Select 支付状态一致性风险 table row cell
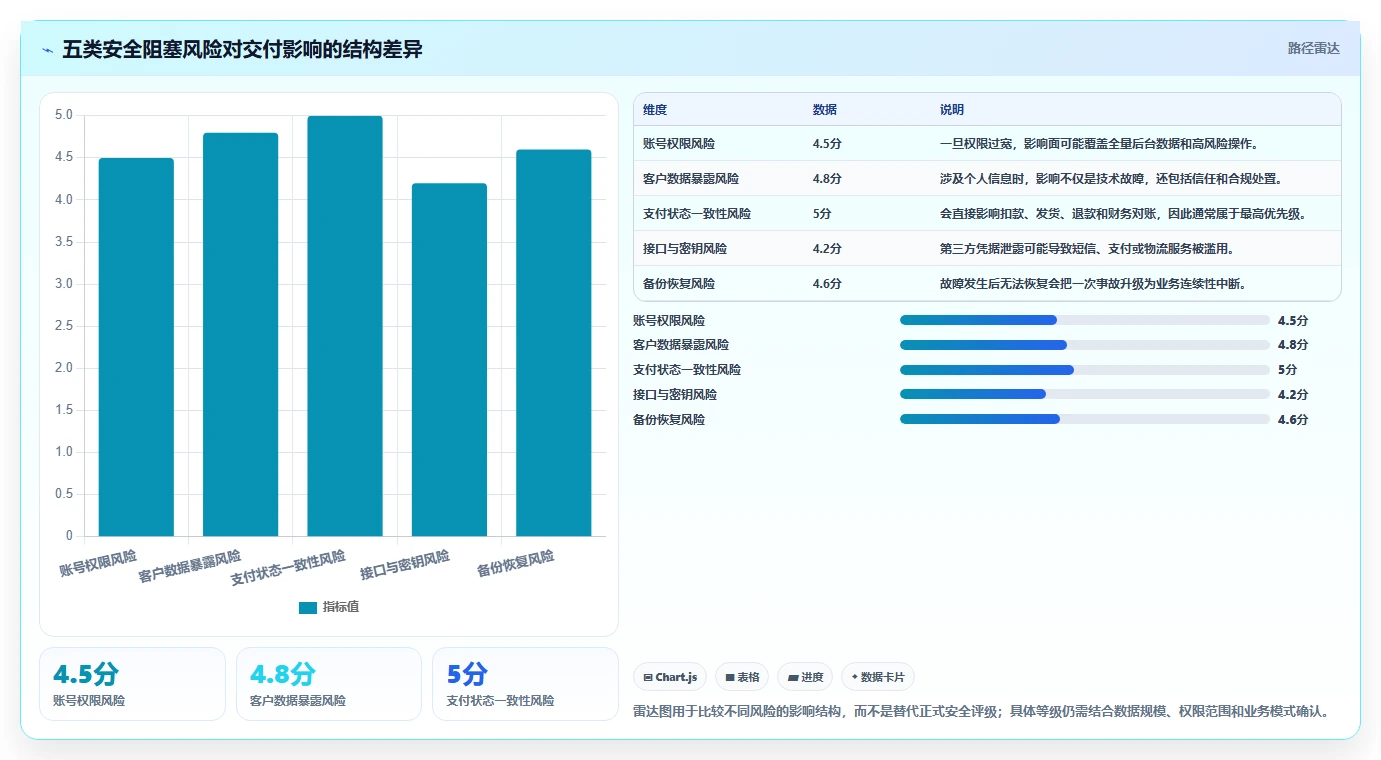This screenshot has height=760, width=1381. tap(697, 214)
